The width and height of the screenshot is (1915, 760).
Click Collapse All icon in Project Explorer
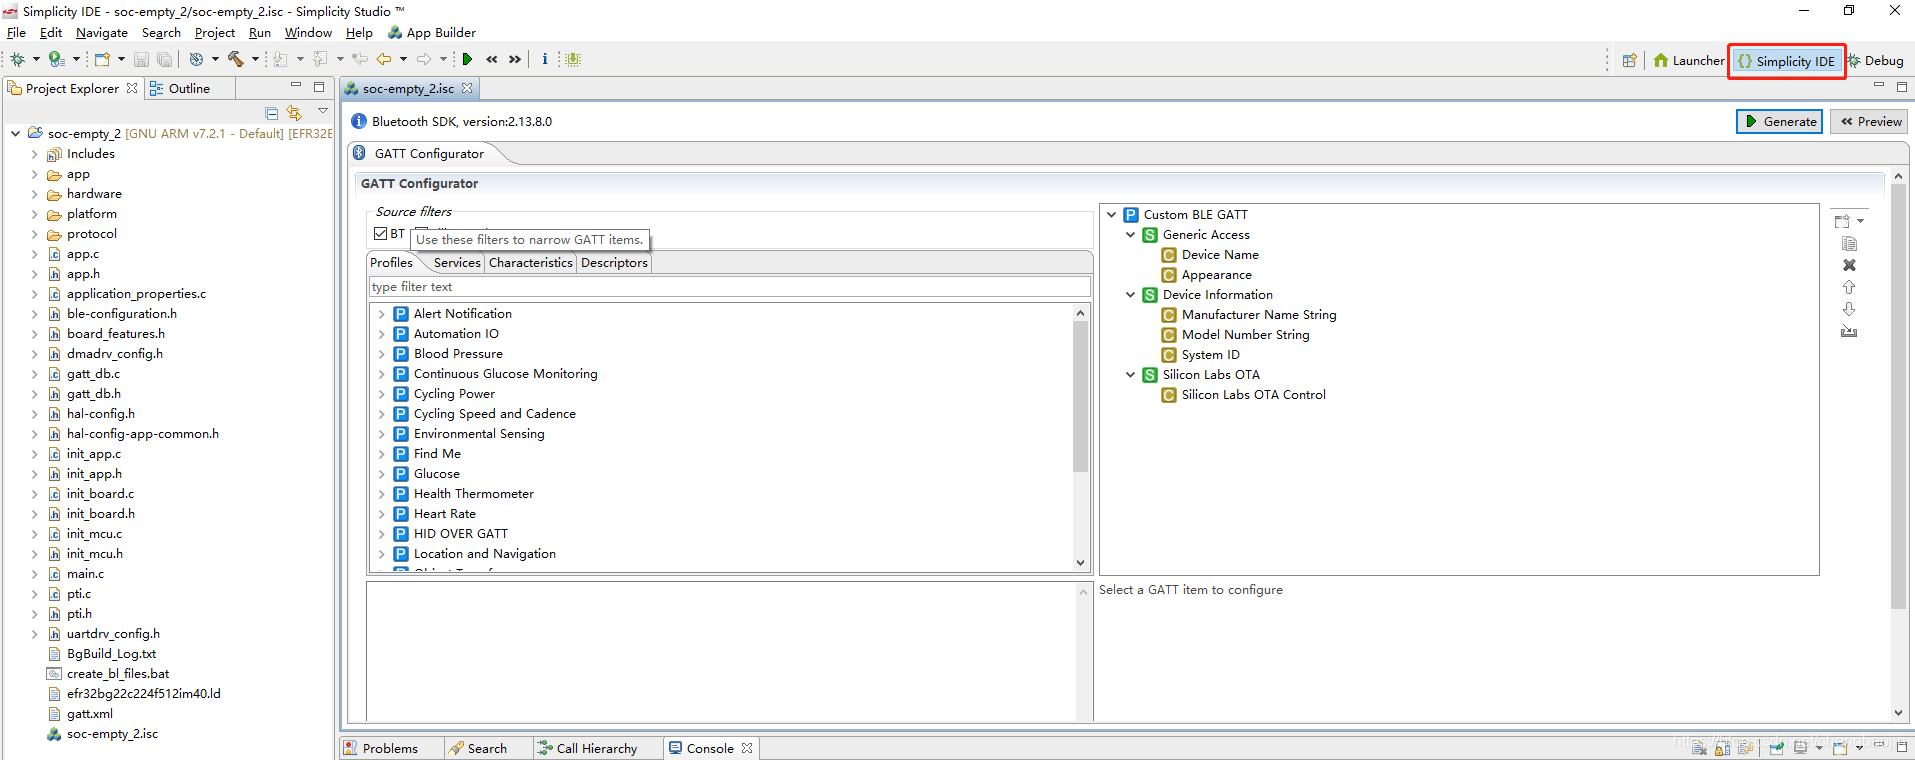point(271,113)
